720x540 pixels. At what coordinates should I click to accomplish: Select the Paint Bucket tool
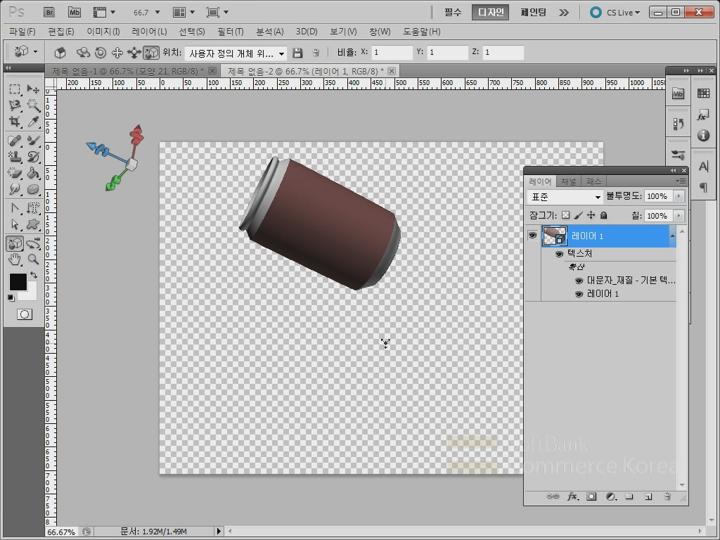point(33,173)
